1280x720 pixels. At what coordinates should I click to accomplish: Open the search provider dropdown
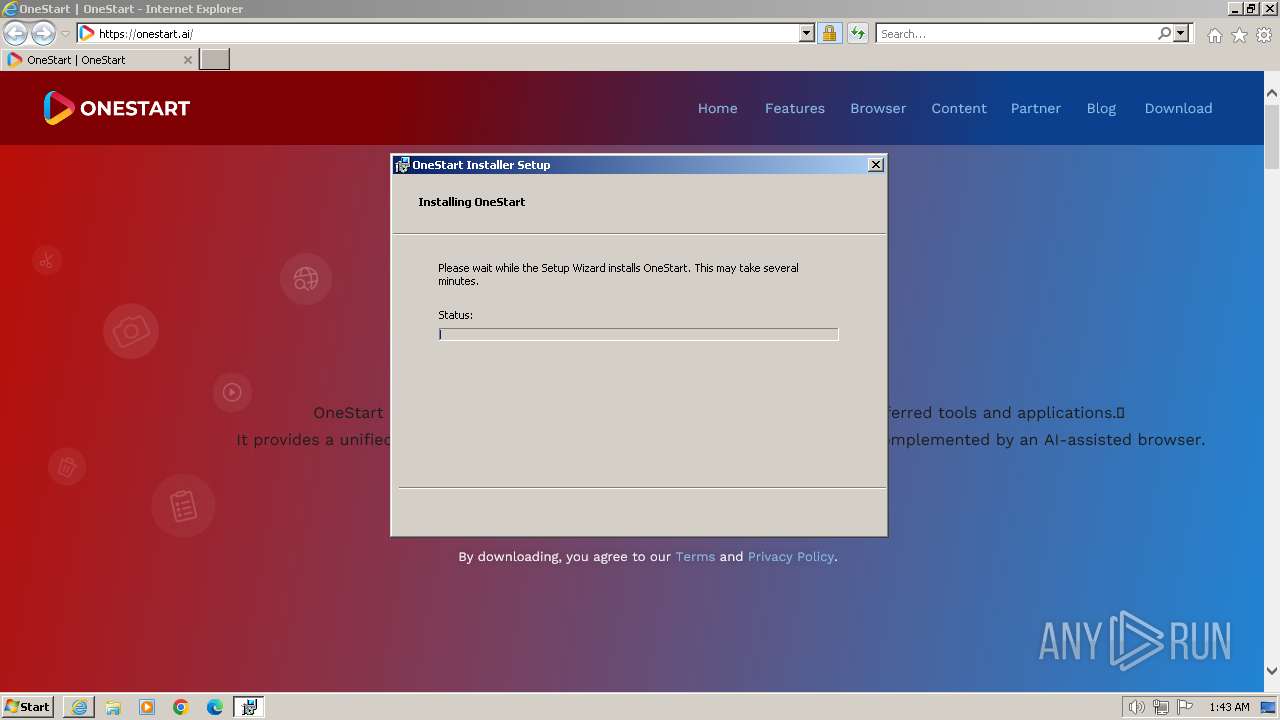click(1181, 33)
